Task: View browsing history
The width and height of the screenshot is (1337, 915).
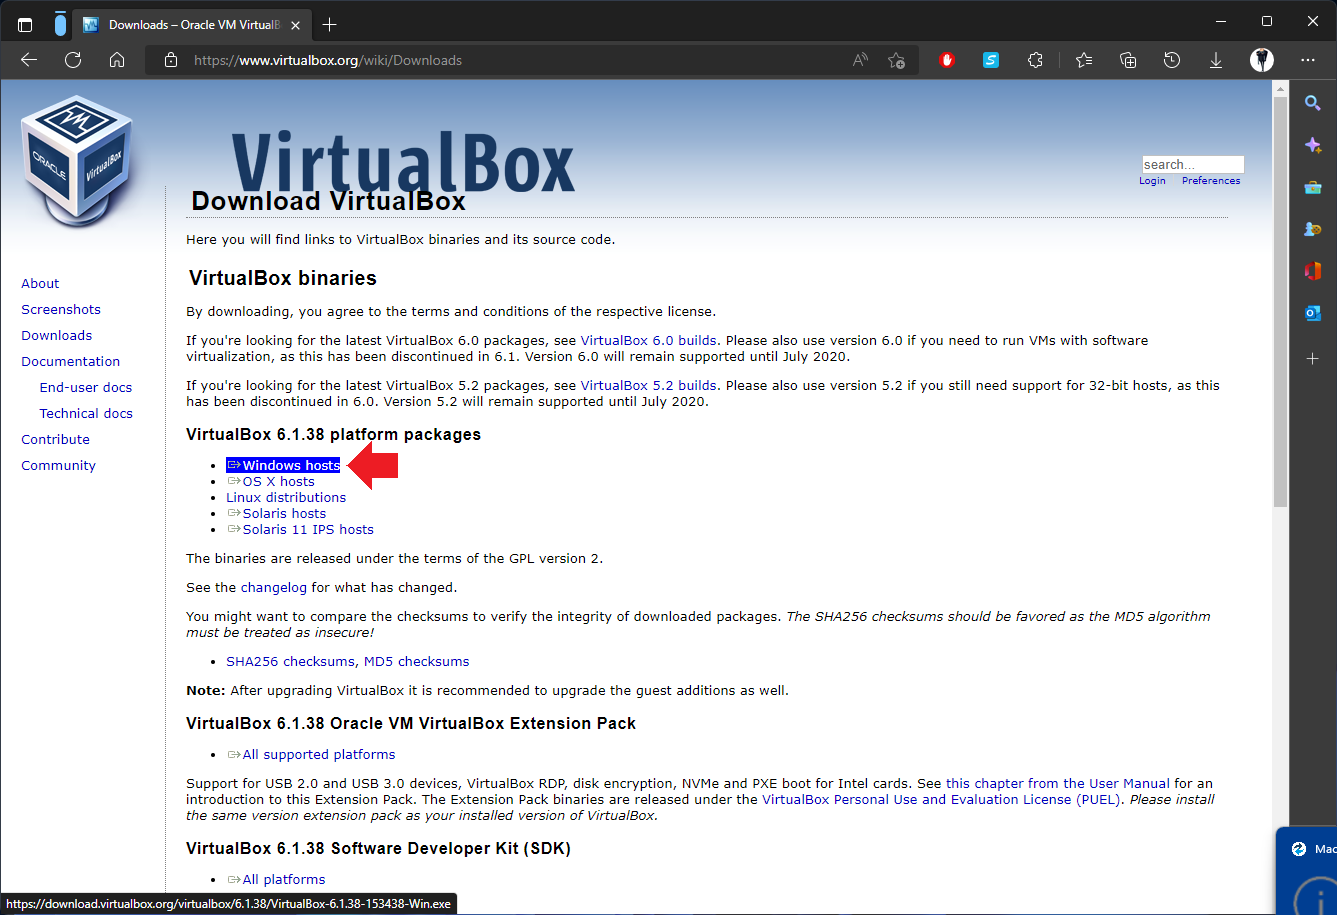Action: pos(1171,60)
